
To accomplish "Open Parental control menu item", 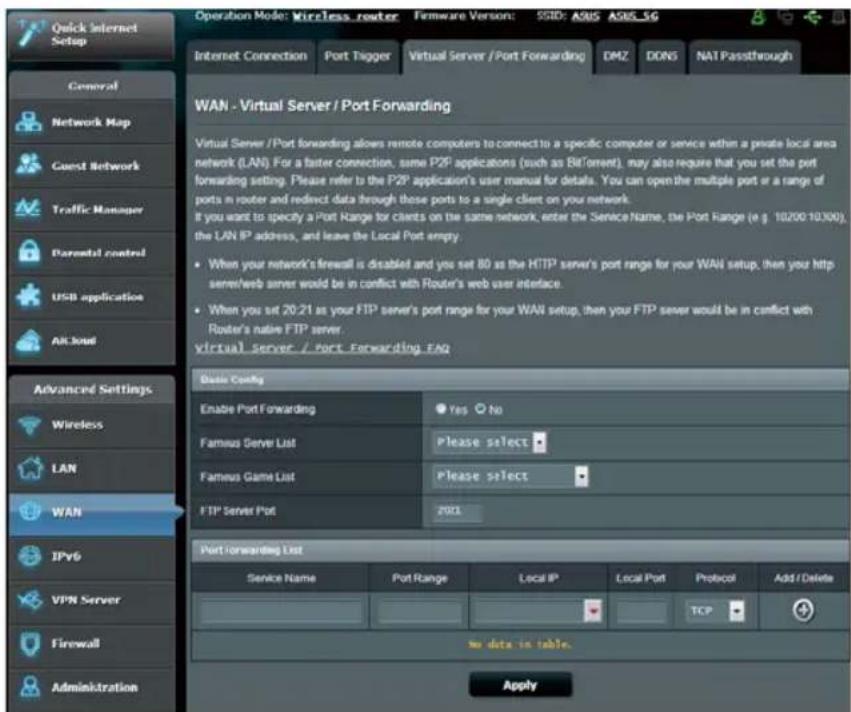I will point(91,253).
